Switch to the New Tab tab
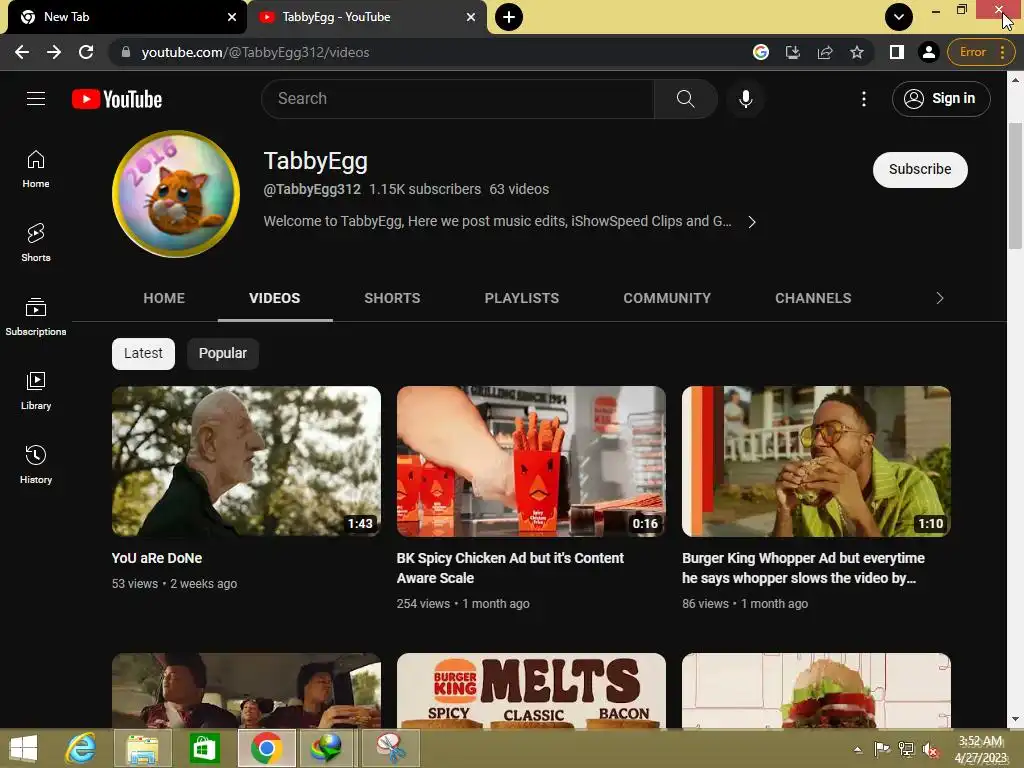This screenshot has height=768, width=1024. (127, 17)
